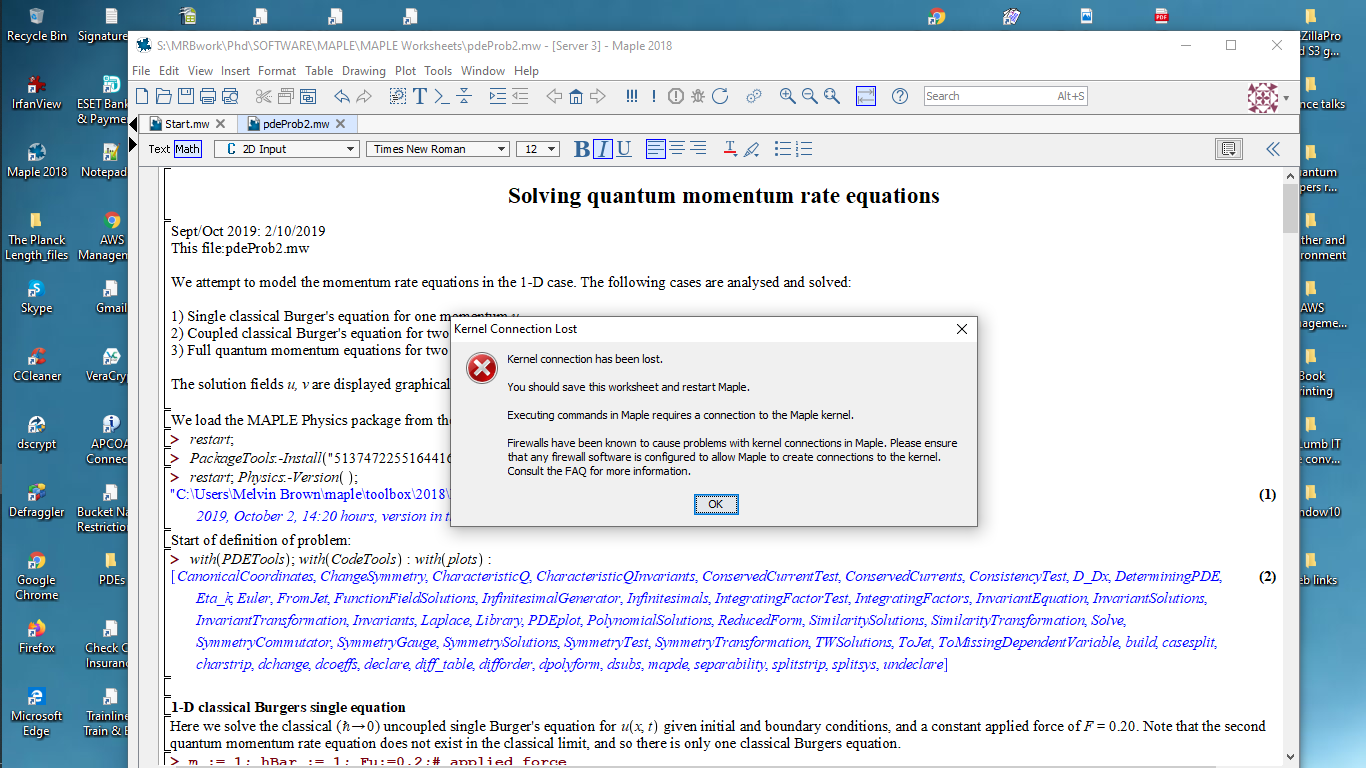
Task: Outdent the section using the outdent icon
Action: tap(519, 96)
